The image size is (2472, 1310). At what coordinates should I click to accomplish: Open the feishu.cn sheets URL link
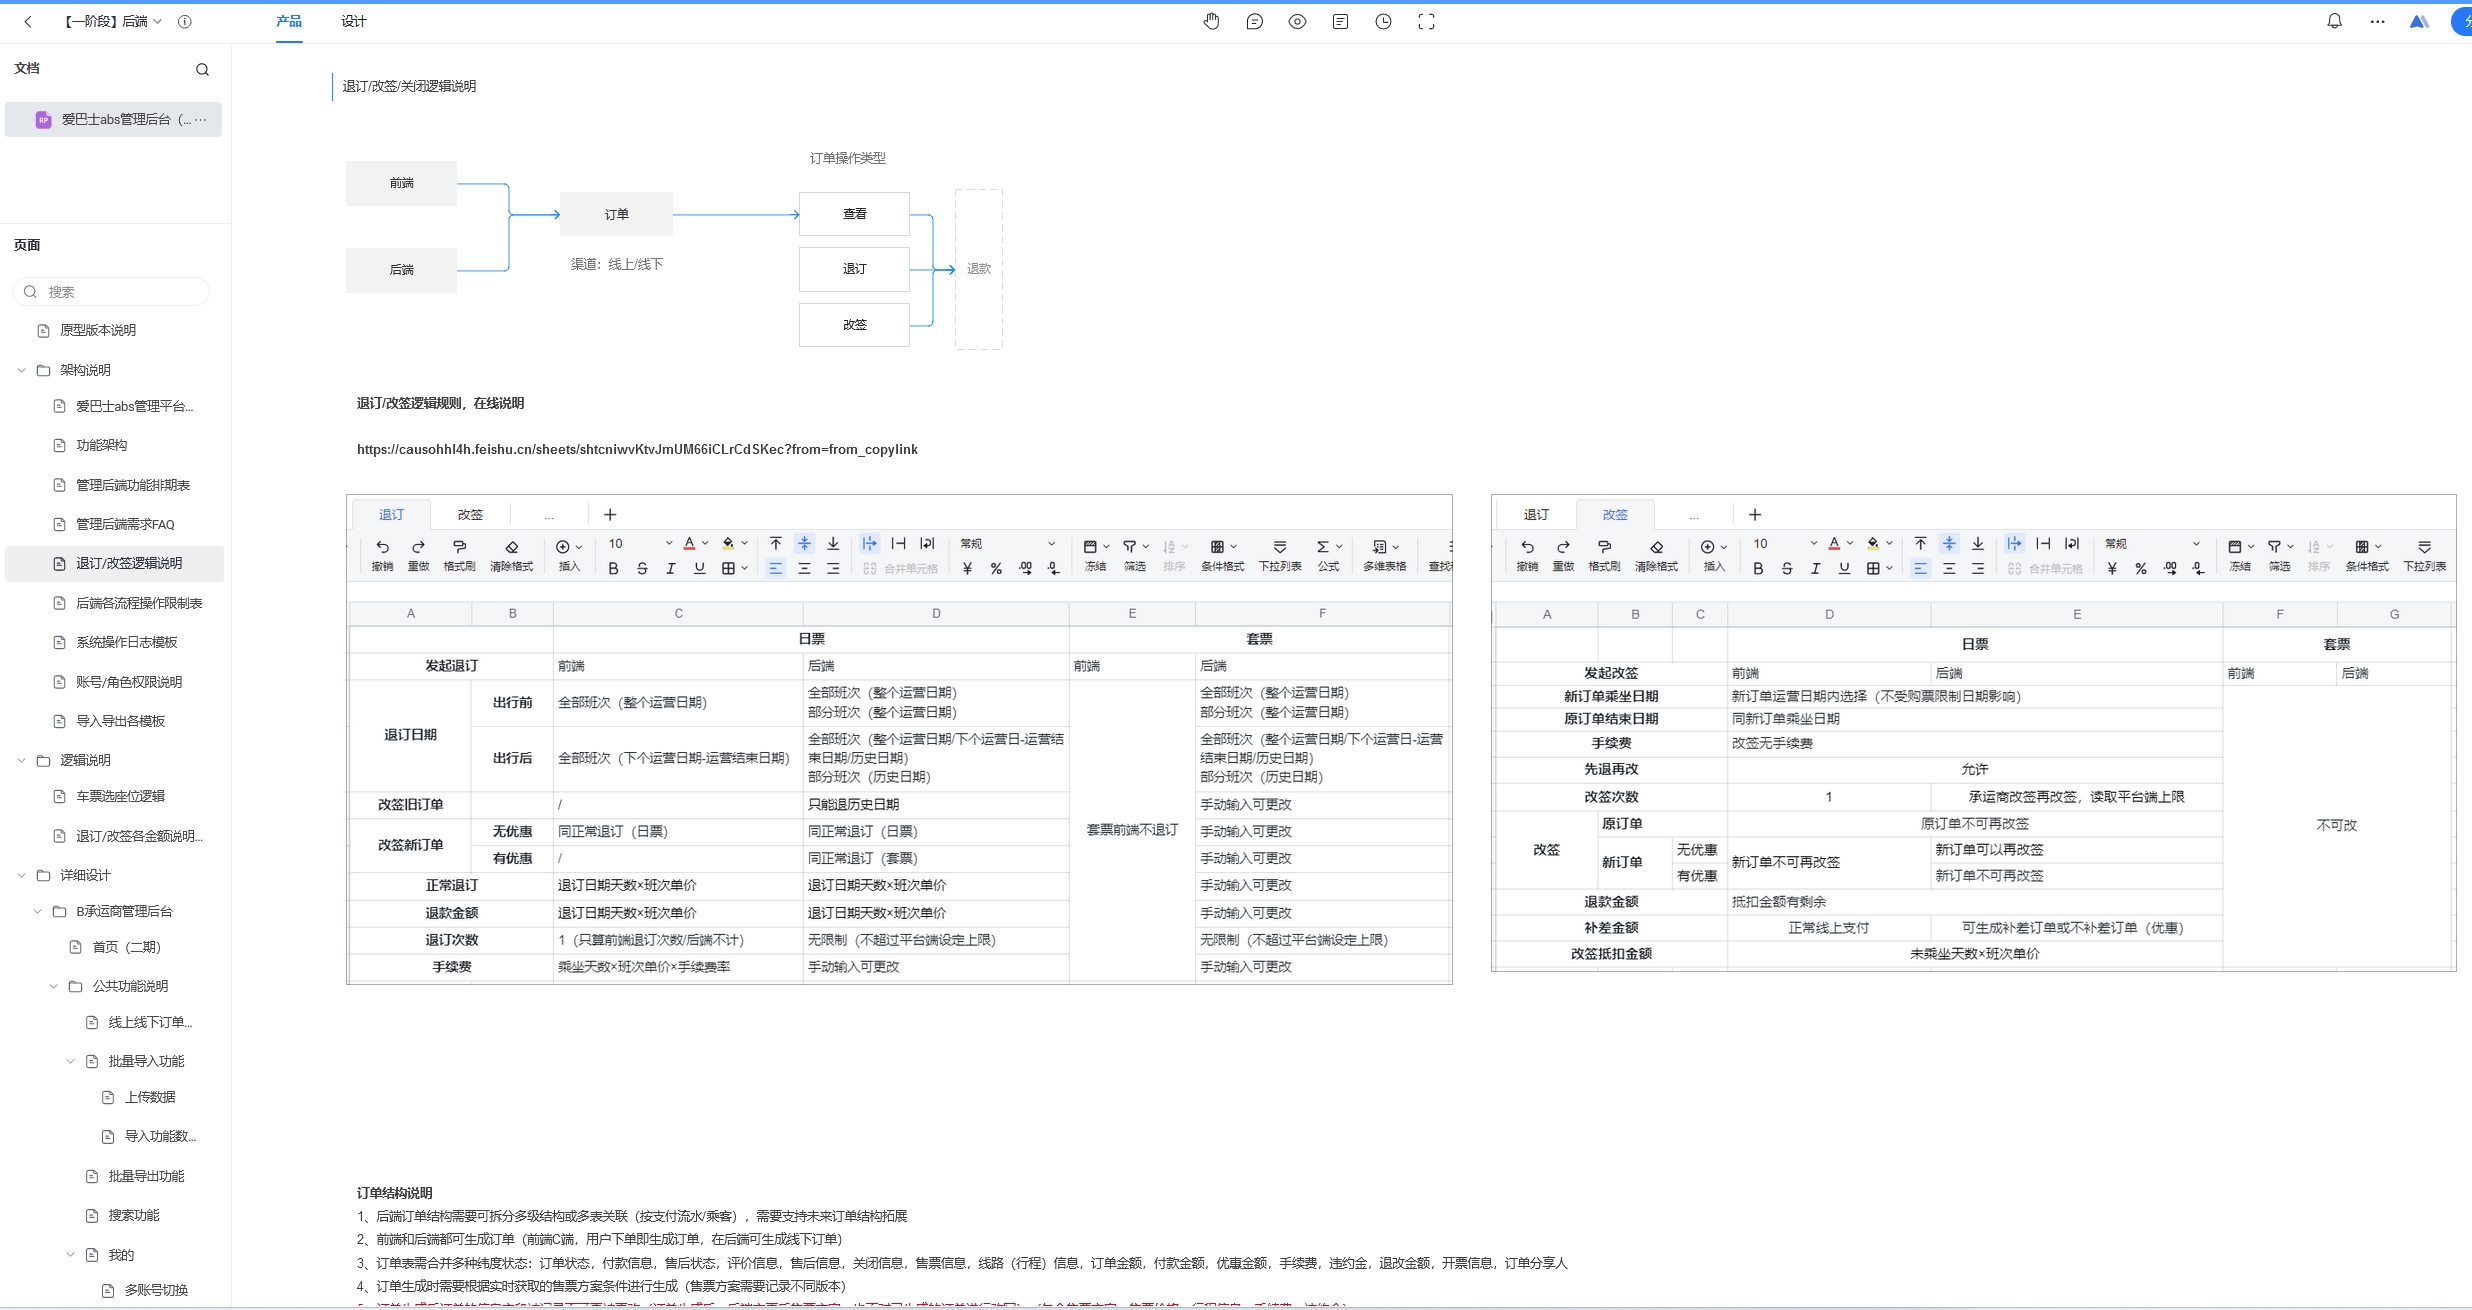pos(637,449)
